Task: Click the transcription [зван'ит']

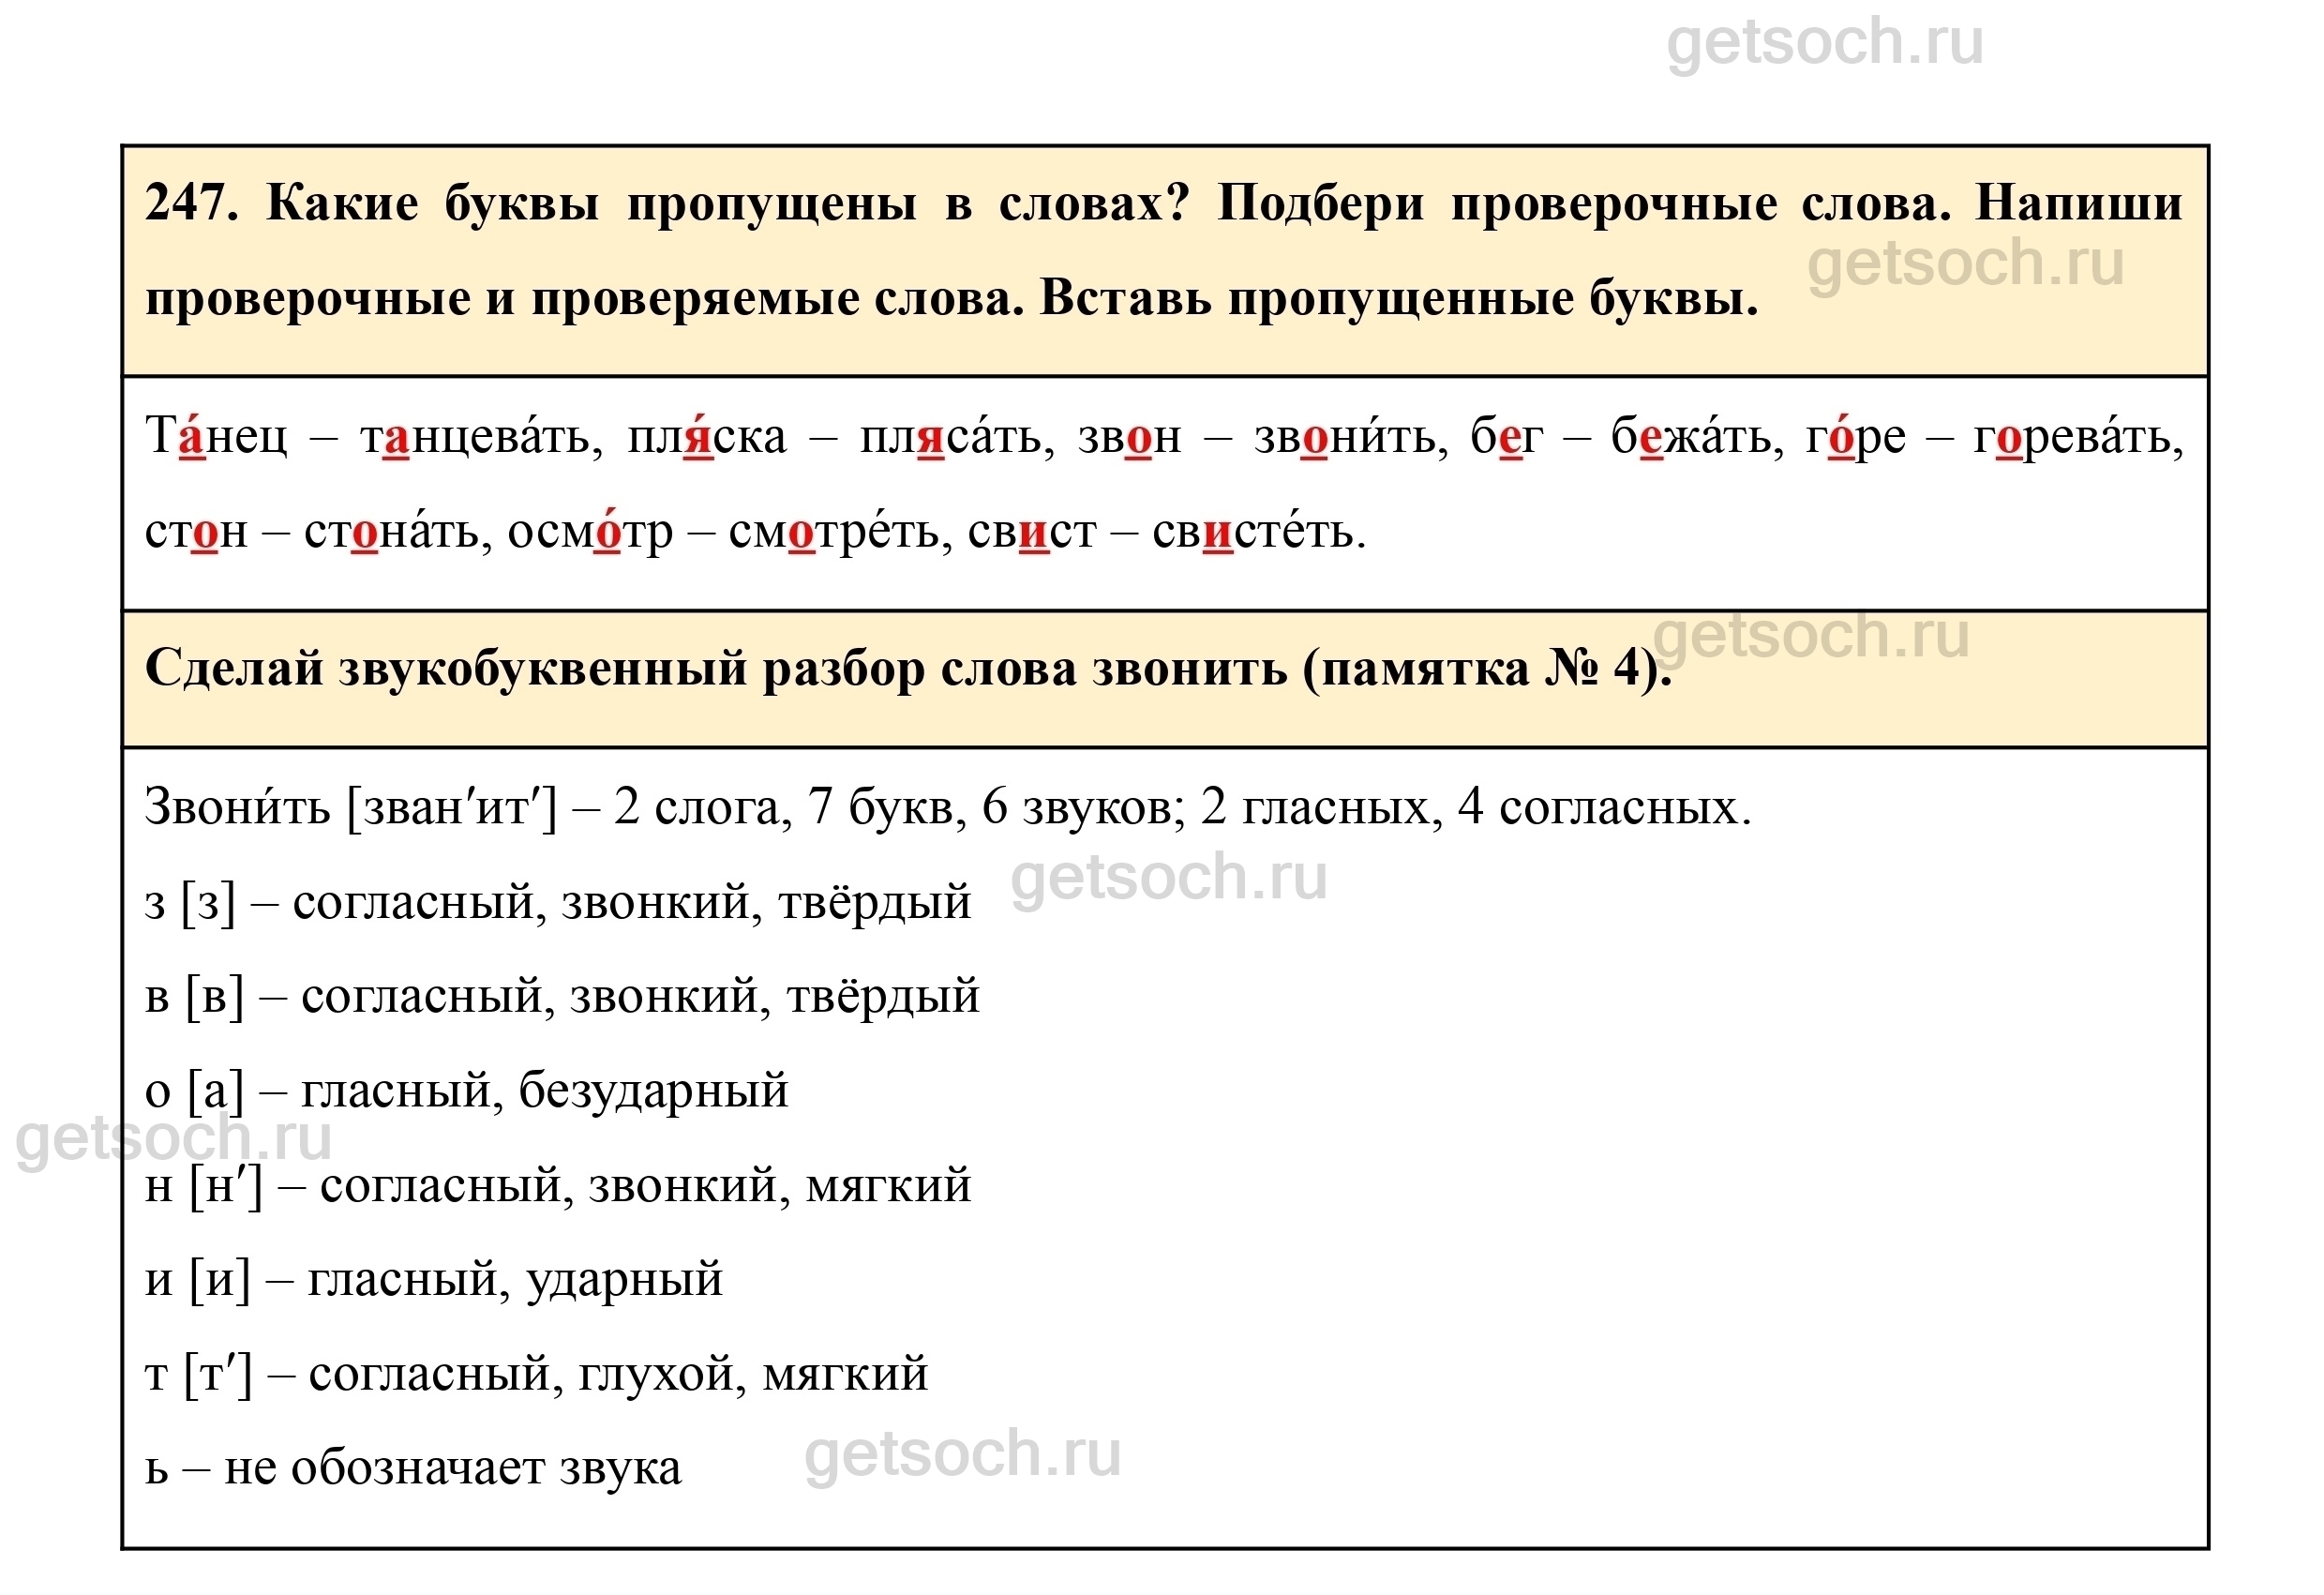Action: tap(451, 806)
